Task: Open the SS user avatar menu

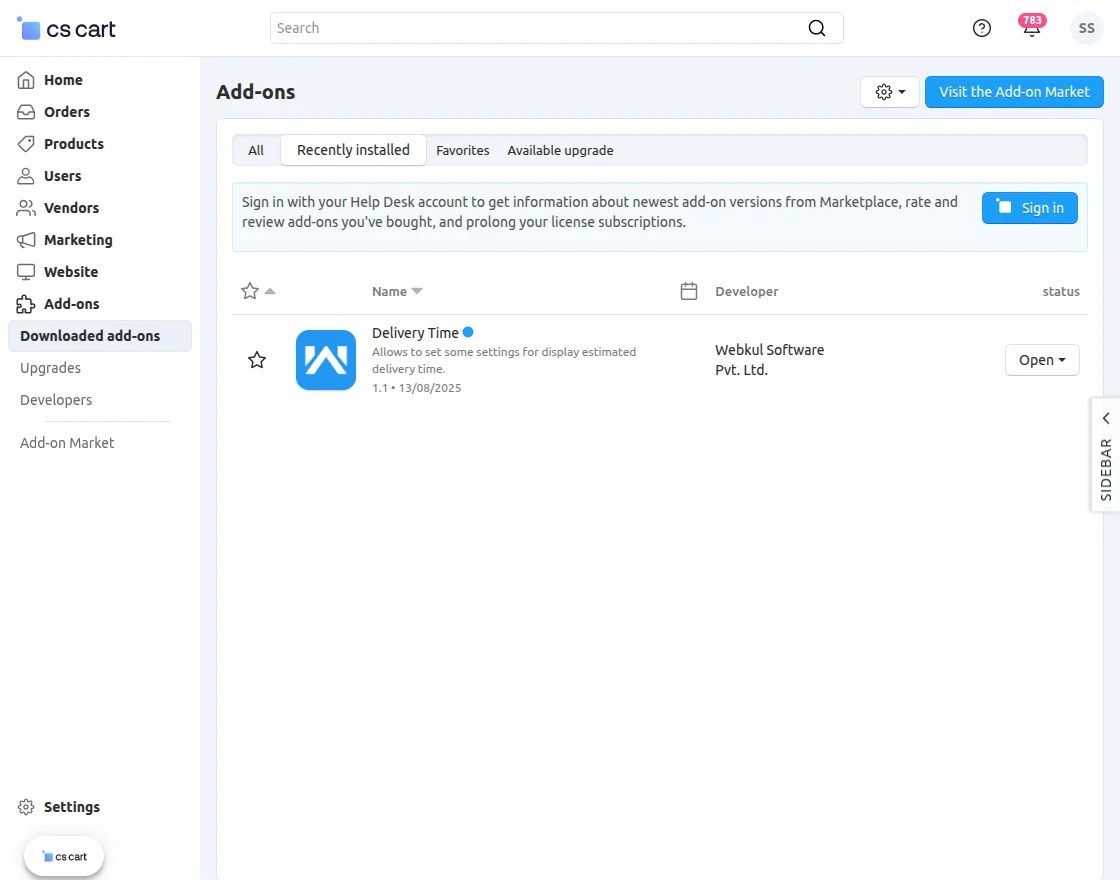Action: click(x=1086, y=28)
